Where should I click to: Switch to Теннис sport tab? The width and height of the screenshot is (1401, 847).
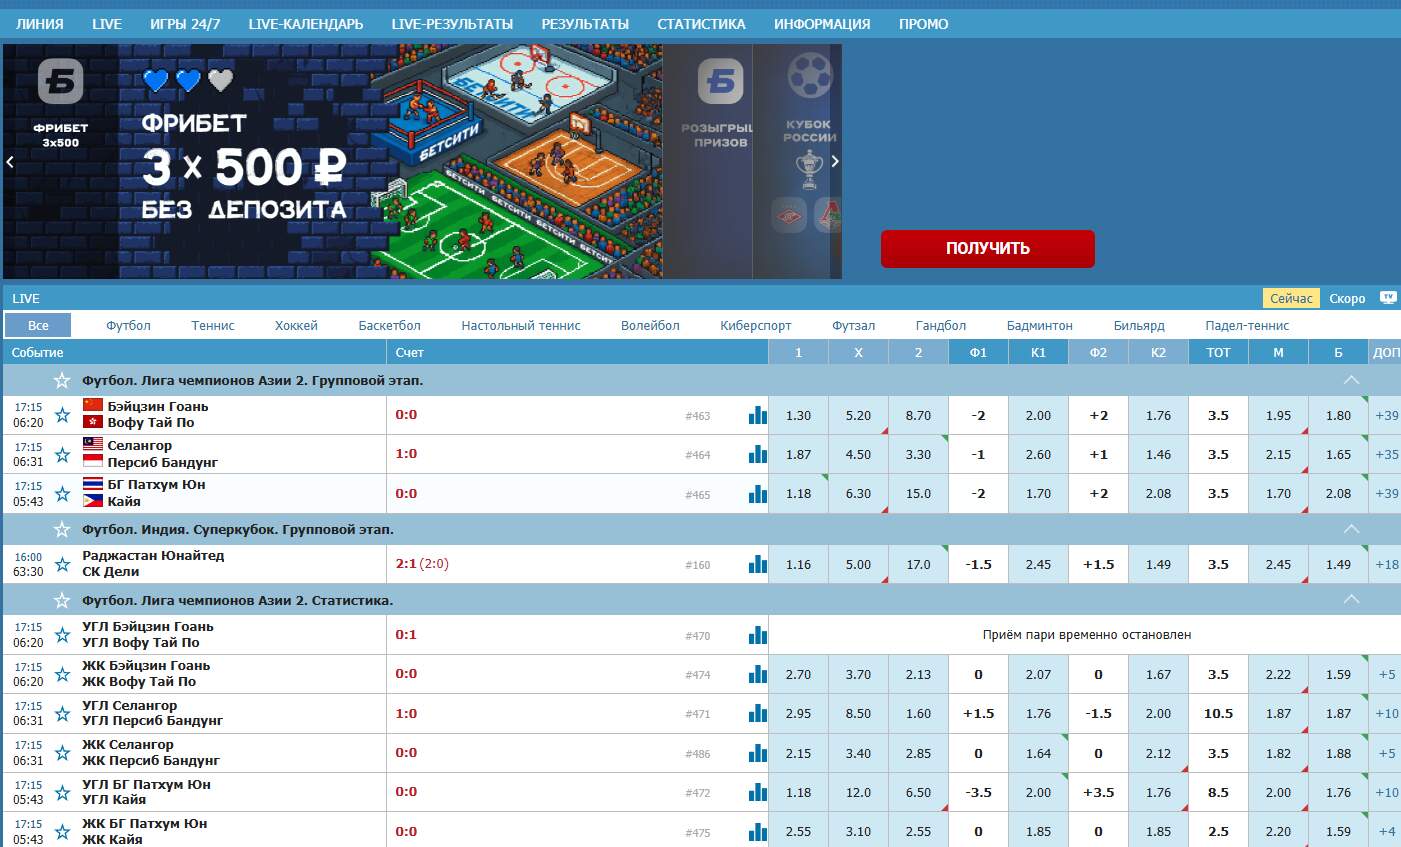213,325
